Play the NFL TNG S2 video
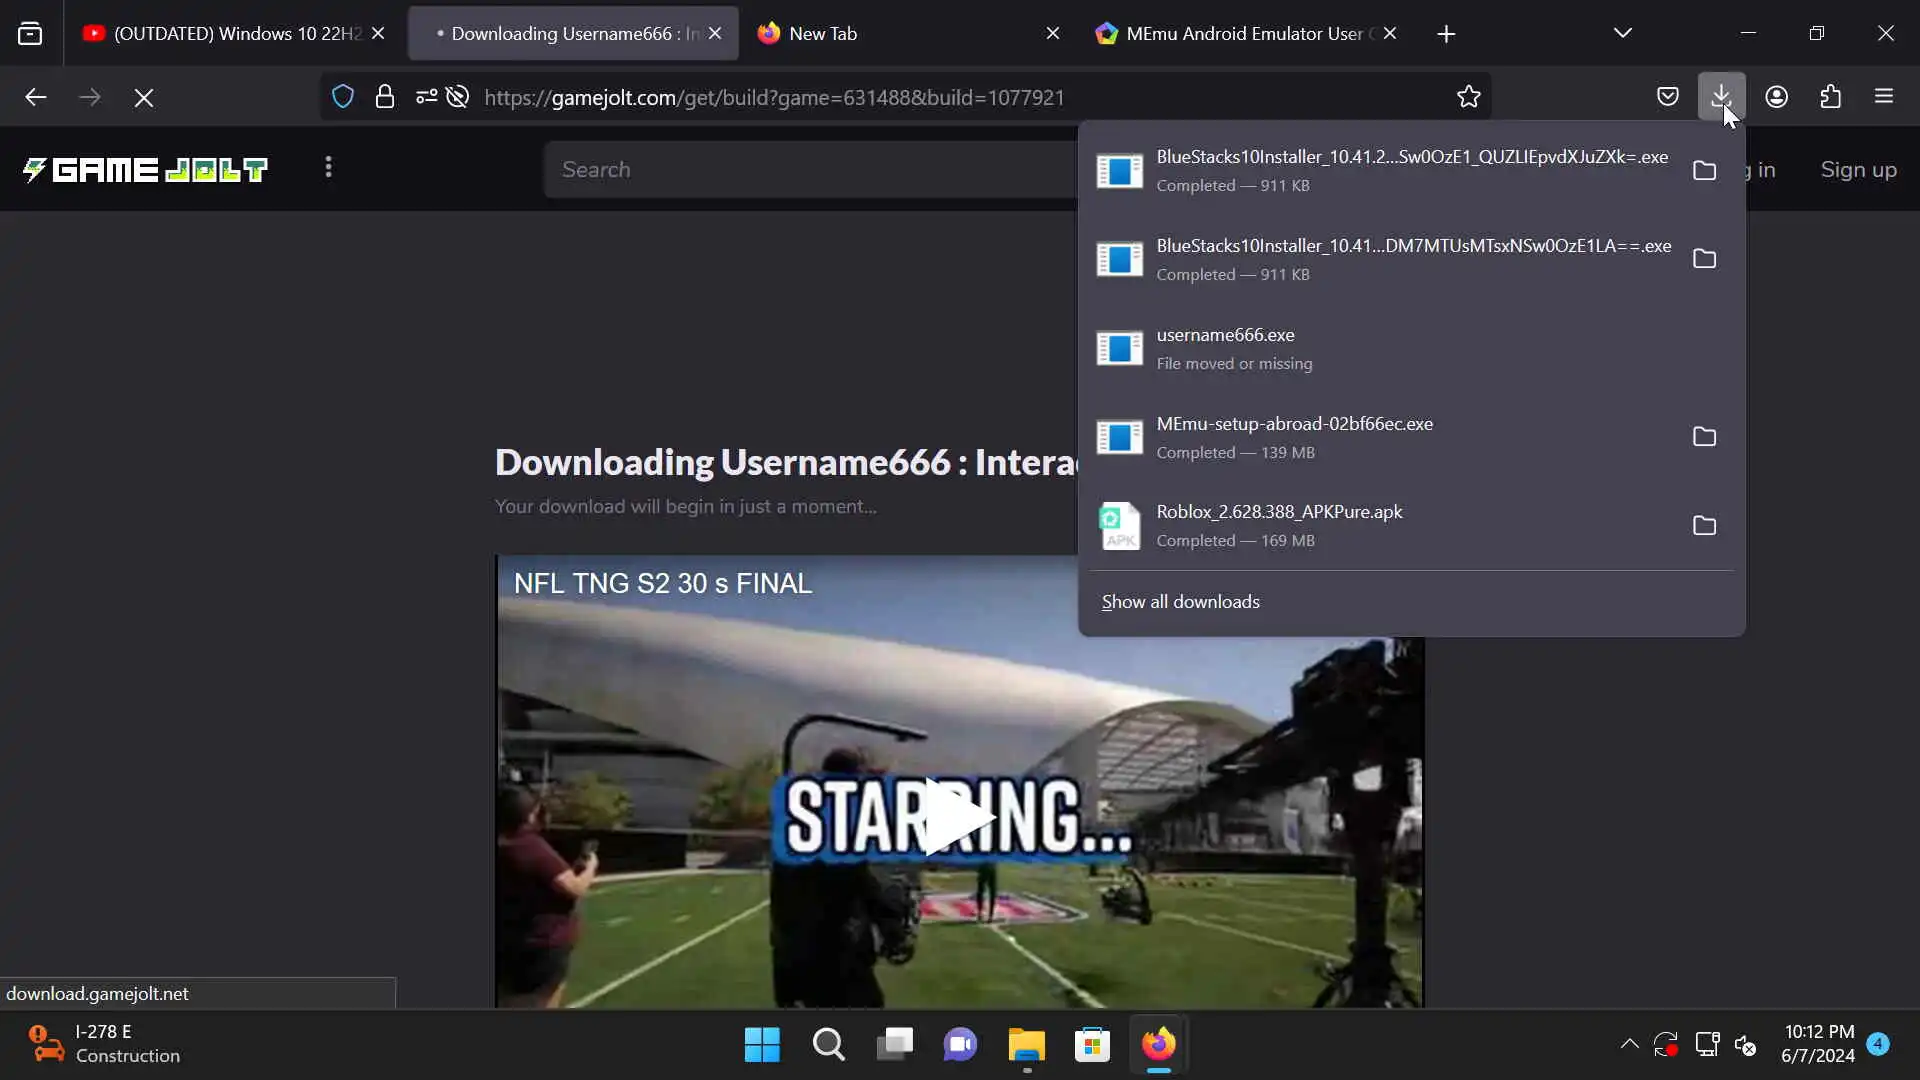 pyautogui.click(x=958, y=816)
